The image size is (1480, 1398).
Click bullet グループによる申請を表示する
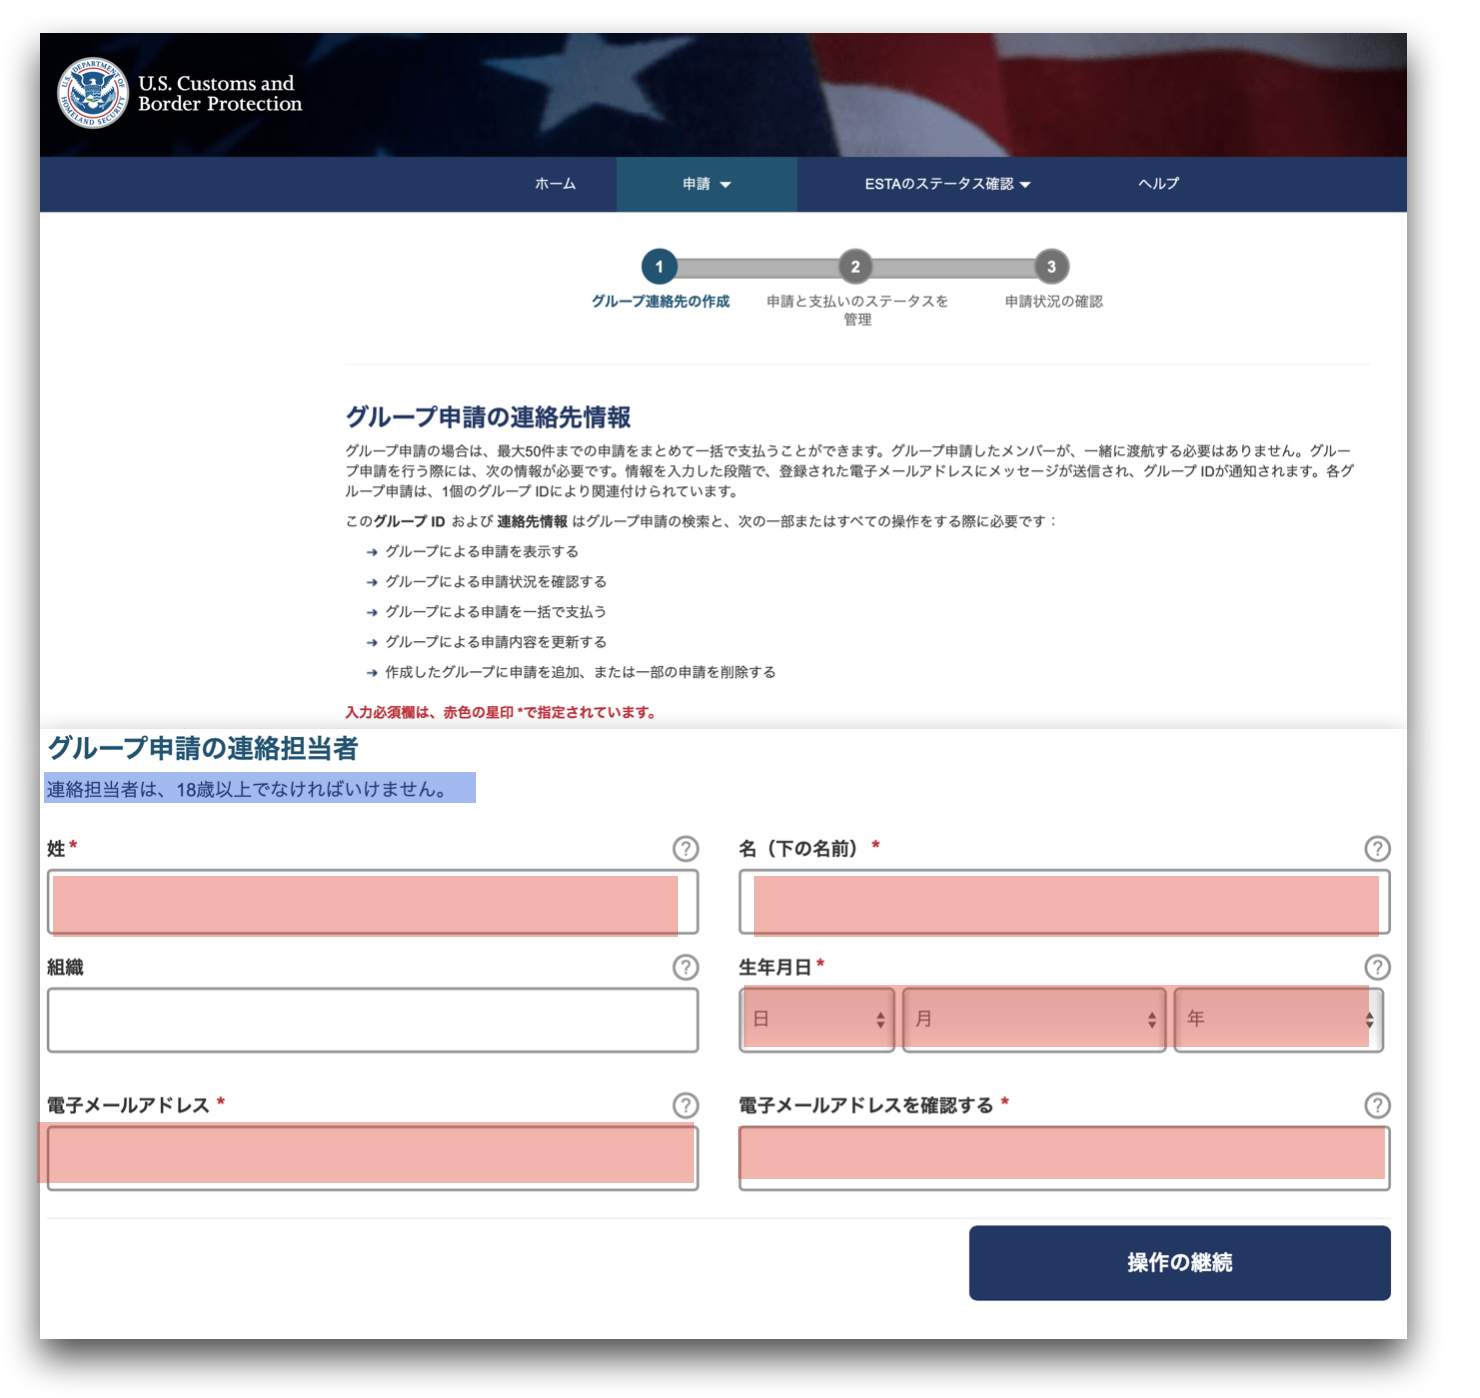click(x=481, y=551)
